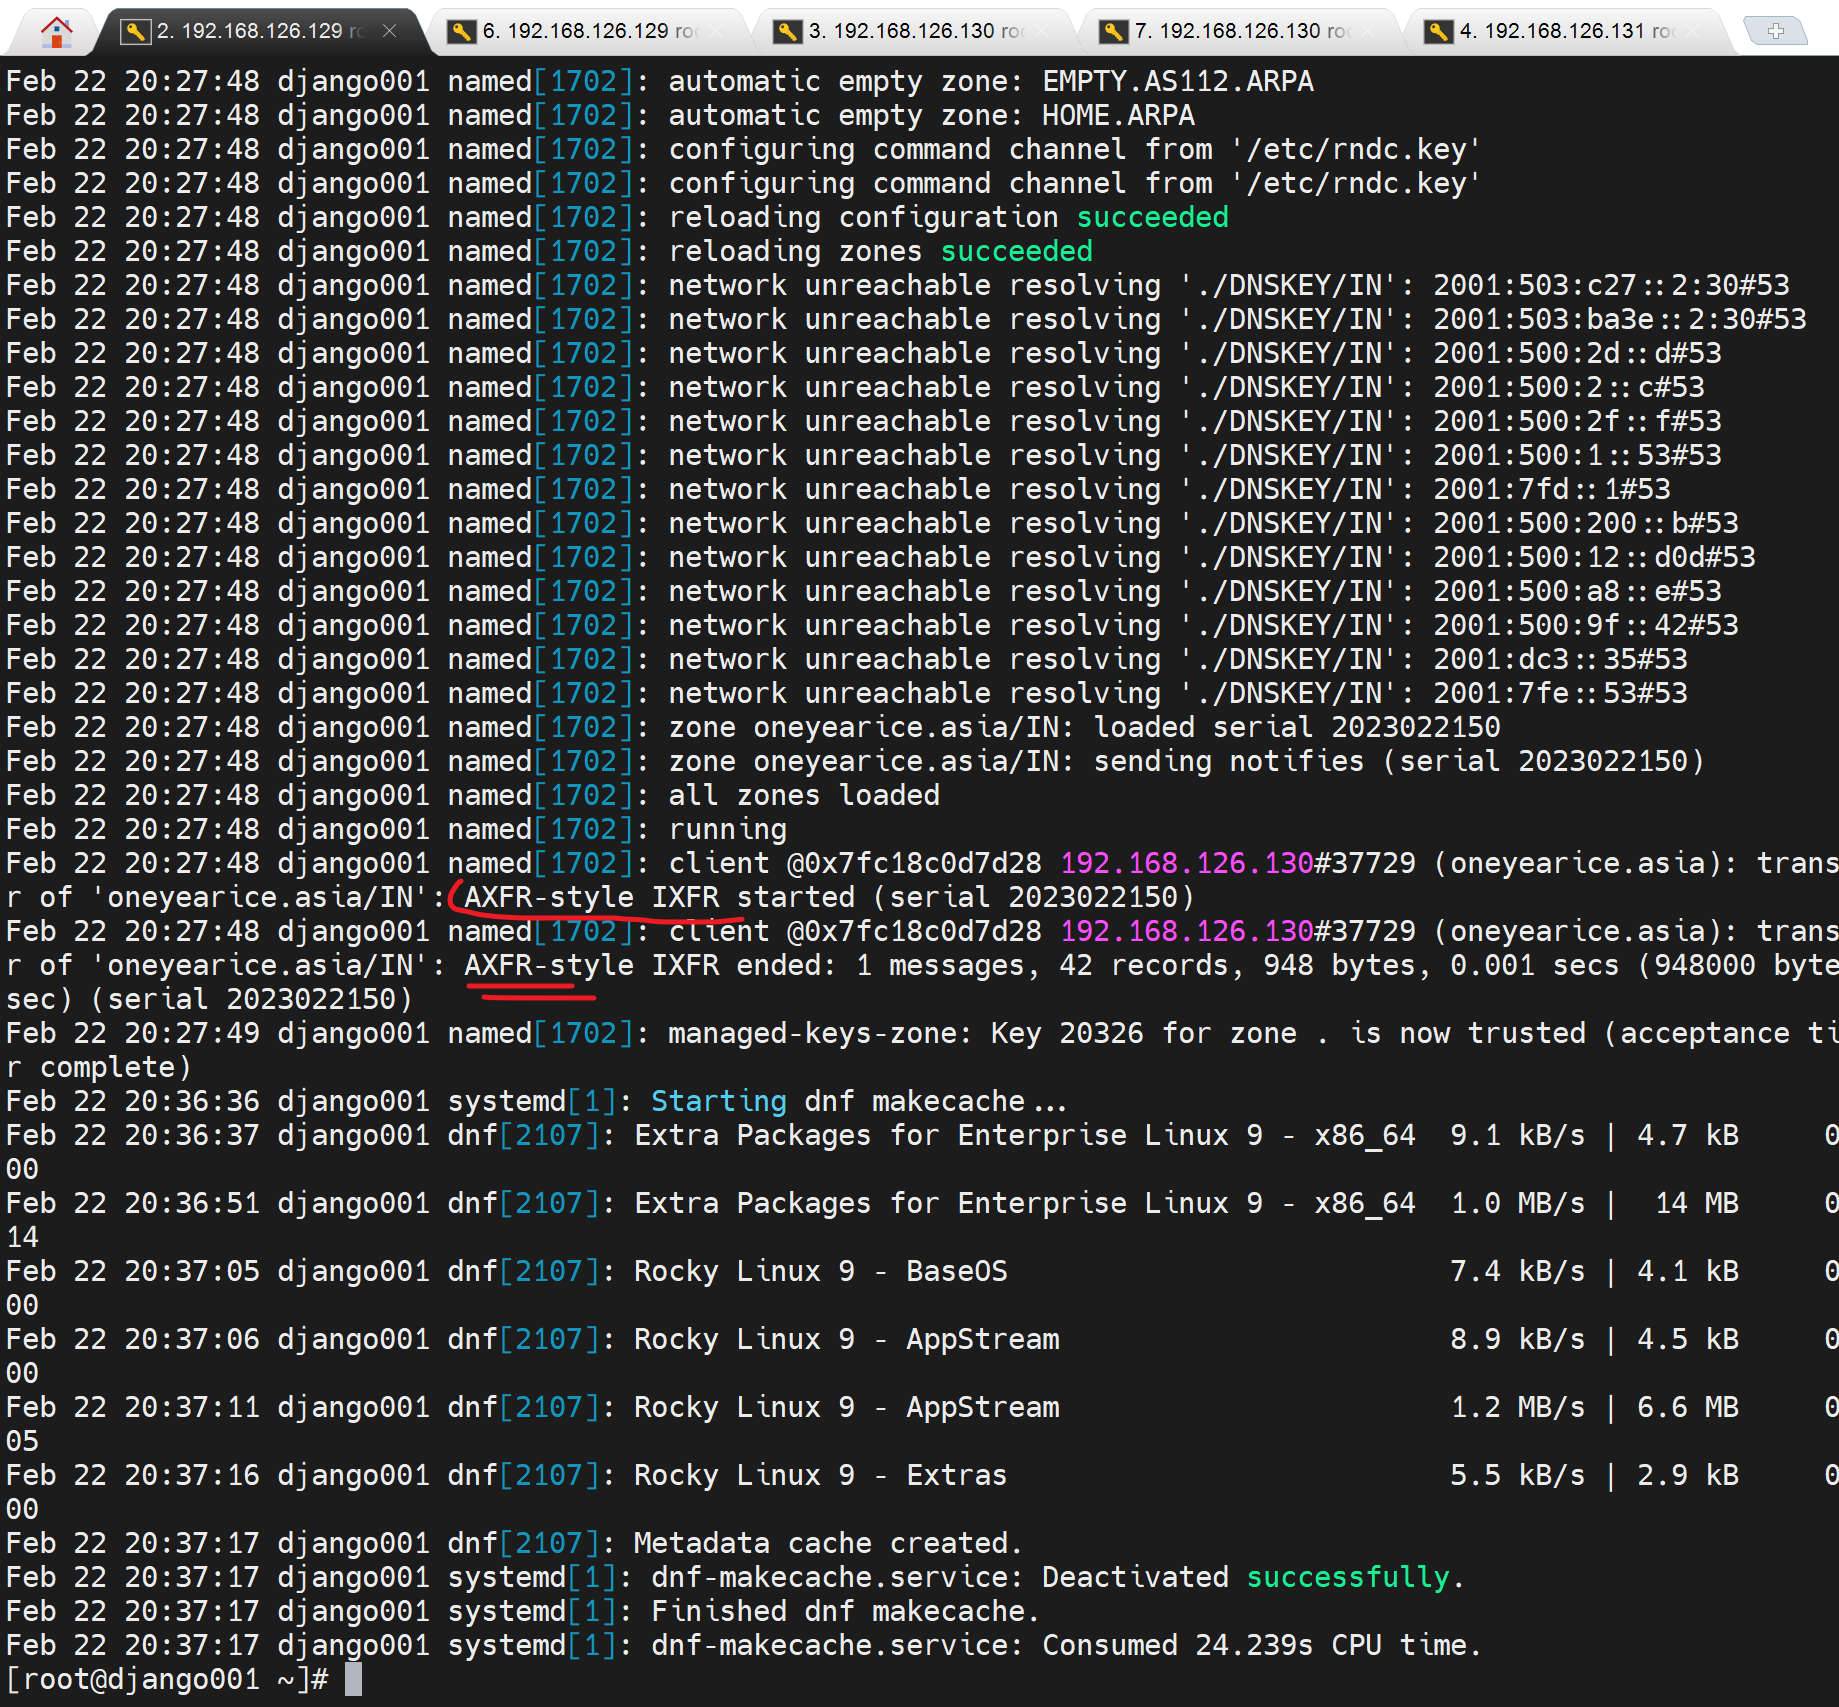Open the Home tab icon
Viewport: 1839px width, 1707px height.
point(56,32)
